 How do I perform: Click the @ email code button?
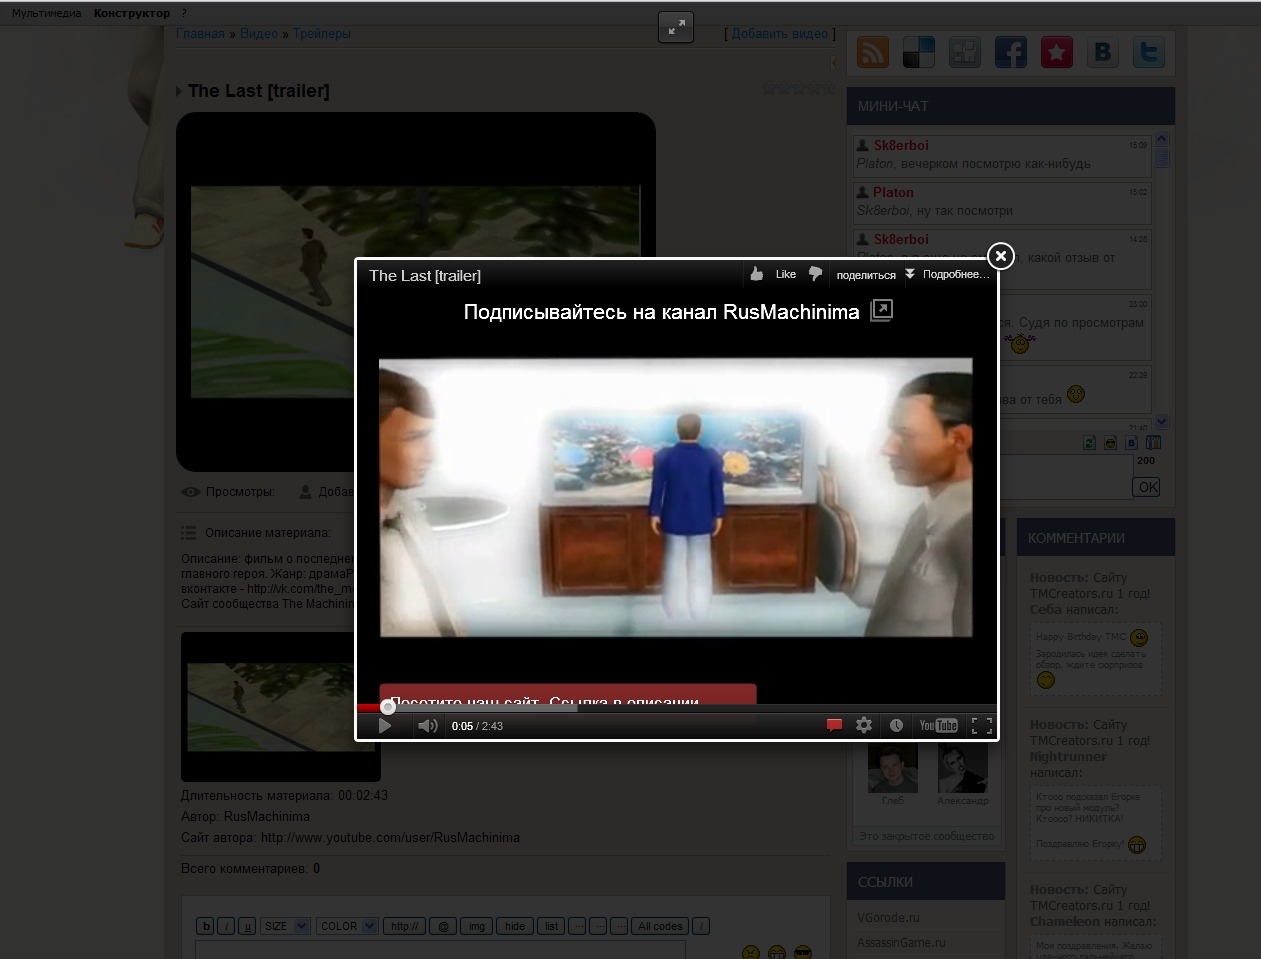[444, 926]
